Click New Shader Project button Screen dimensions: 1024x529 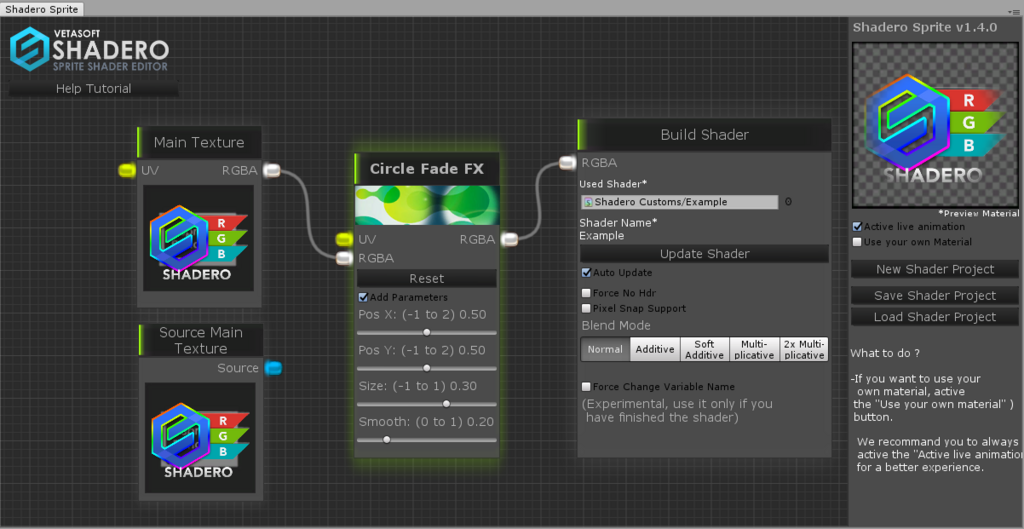pos(935,269)
